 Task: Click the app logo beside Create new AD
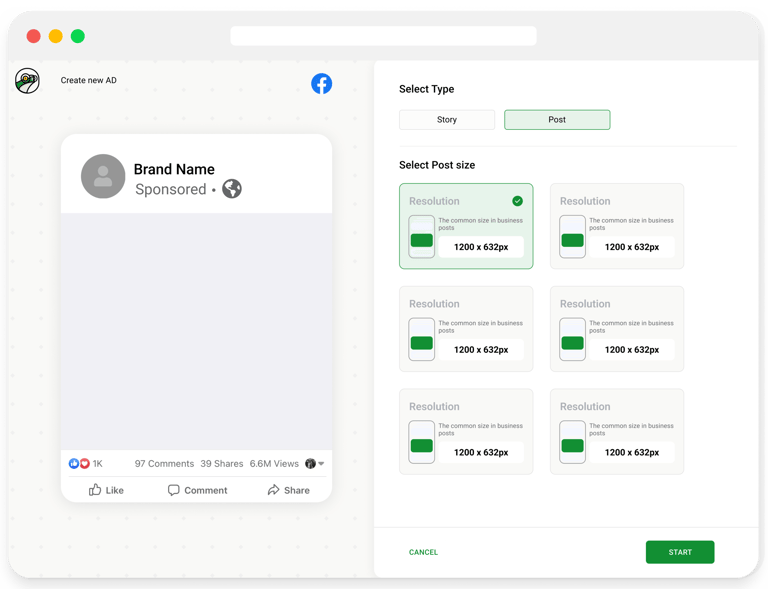(27, 81)
